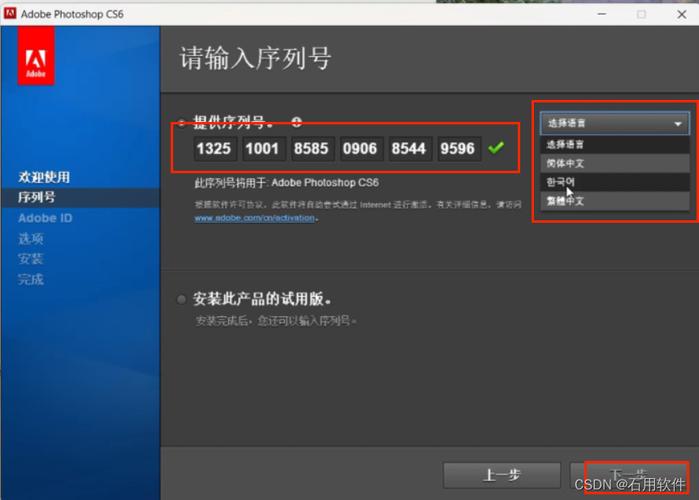Viewport: 699px width, 500px height.
Task: Choose 选择语言 entry in dropdown list
Action: pyautogui.click(x=614, y=144)
